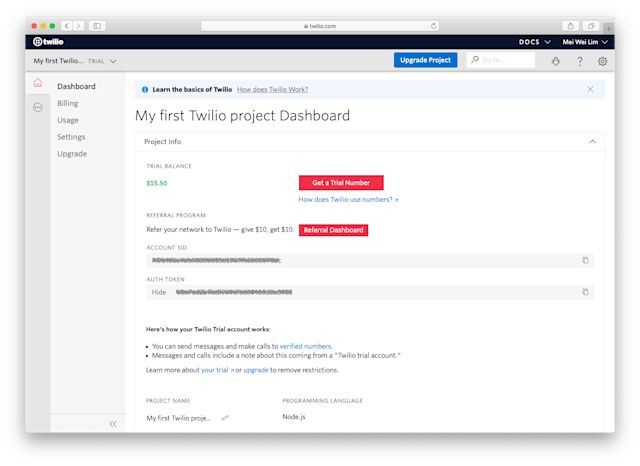640x466 pixels.
Task: Follow the upgrade link in trial text
Action: tap(256, 370)
